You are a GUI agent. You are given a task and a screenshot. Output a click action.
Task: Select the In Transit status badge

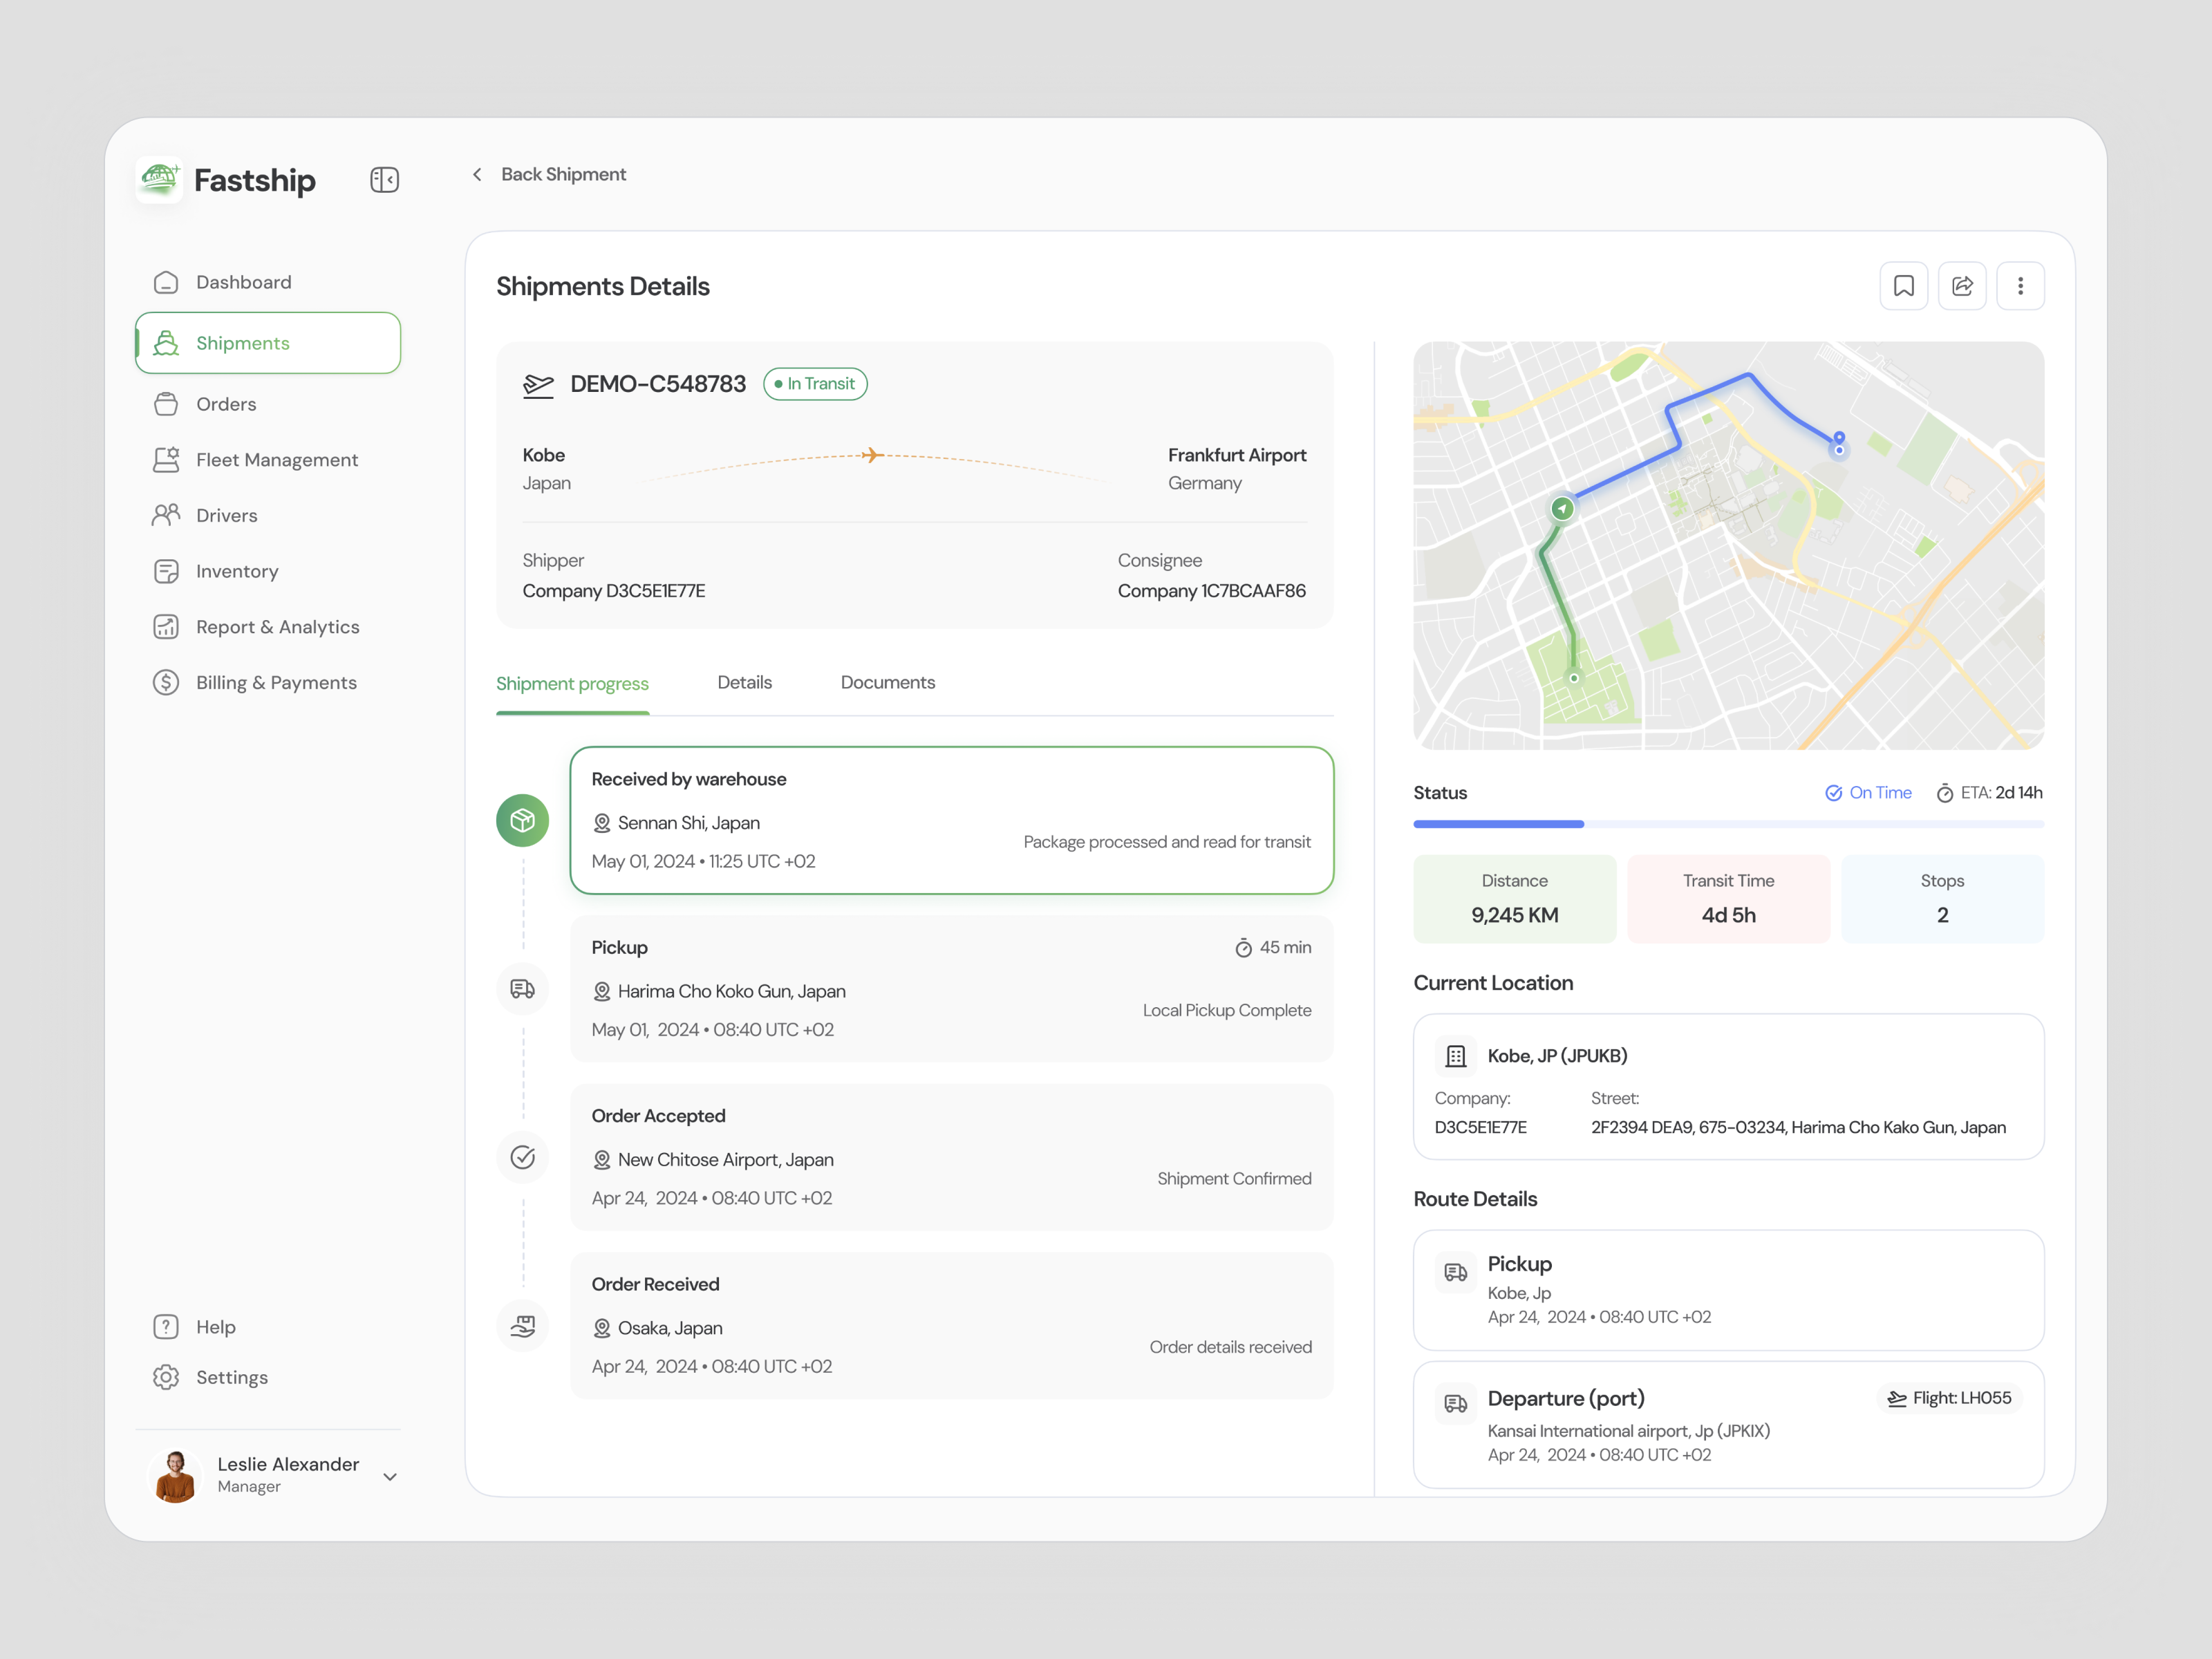[x=815, y=383]
